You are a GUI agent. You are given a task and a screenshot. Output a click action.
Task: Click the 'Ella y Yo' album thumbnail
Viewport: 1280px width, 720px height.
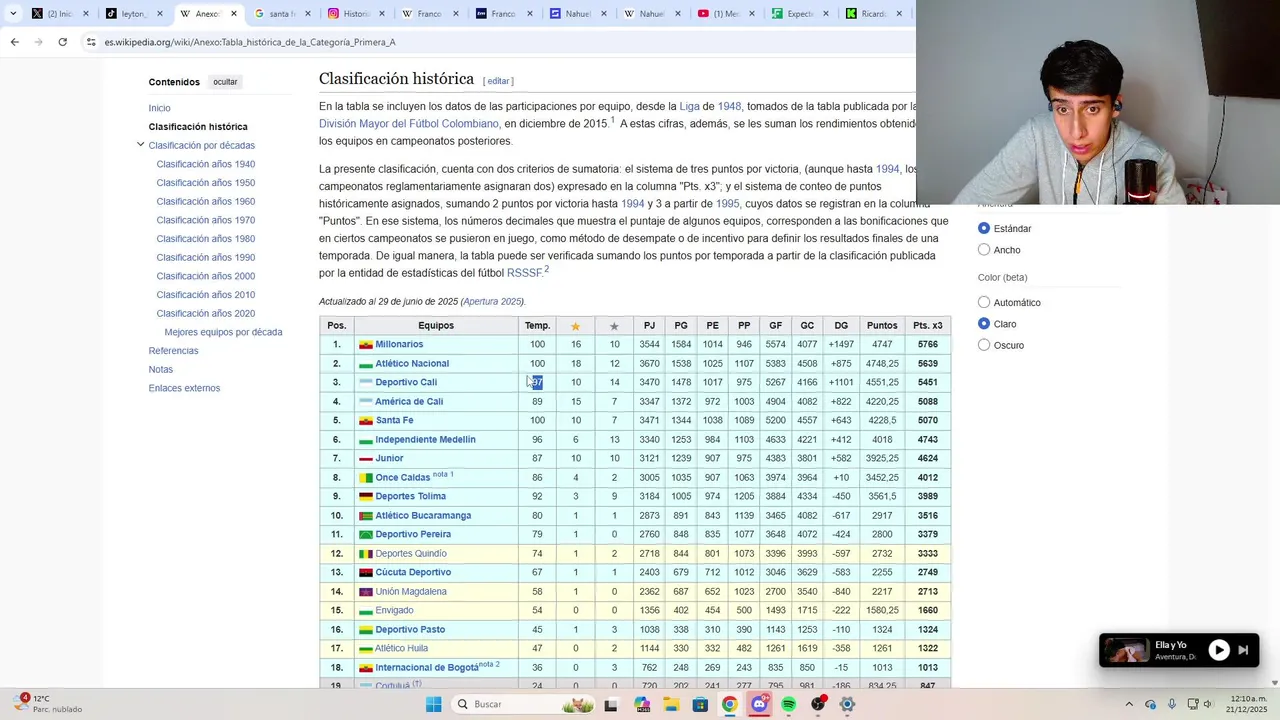click(x=1126, y=650)
